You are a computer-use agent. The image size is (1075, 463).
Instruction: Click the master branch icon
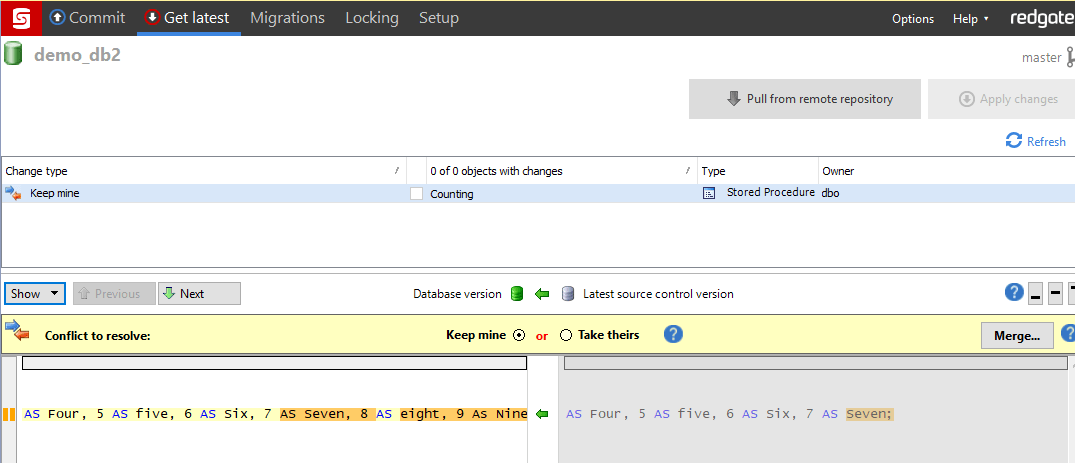pos(1070,58)
